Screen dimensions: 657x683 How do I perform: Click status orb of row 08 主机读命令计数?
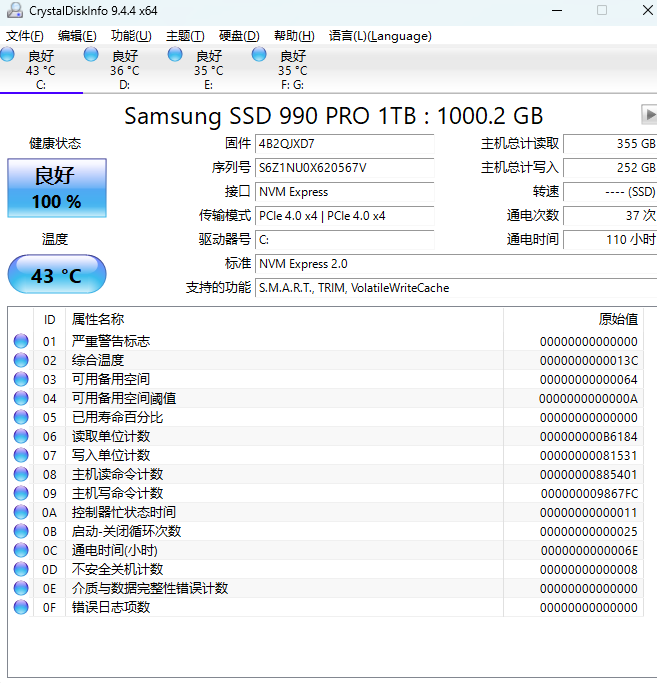coord(21,474)
